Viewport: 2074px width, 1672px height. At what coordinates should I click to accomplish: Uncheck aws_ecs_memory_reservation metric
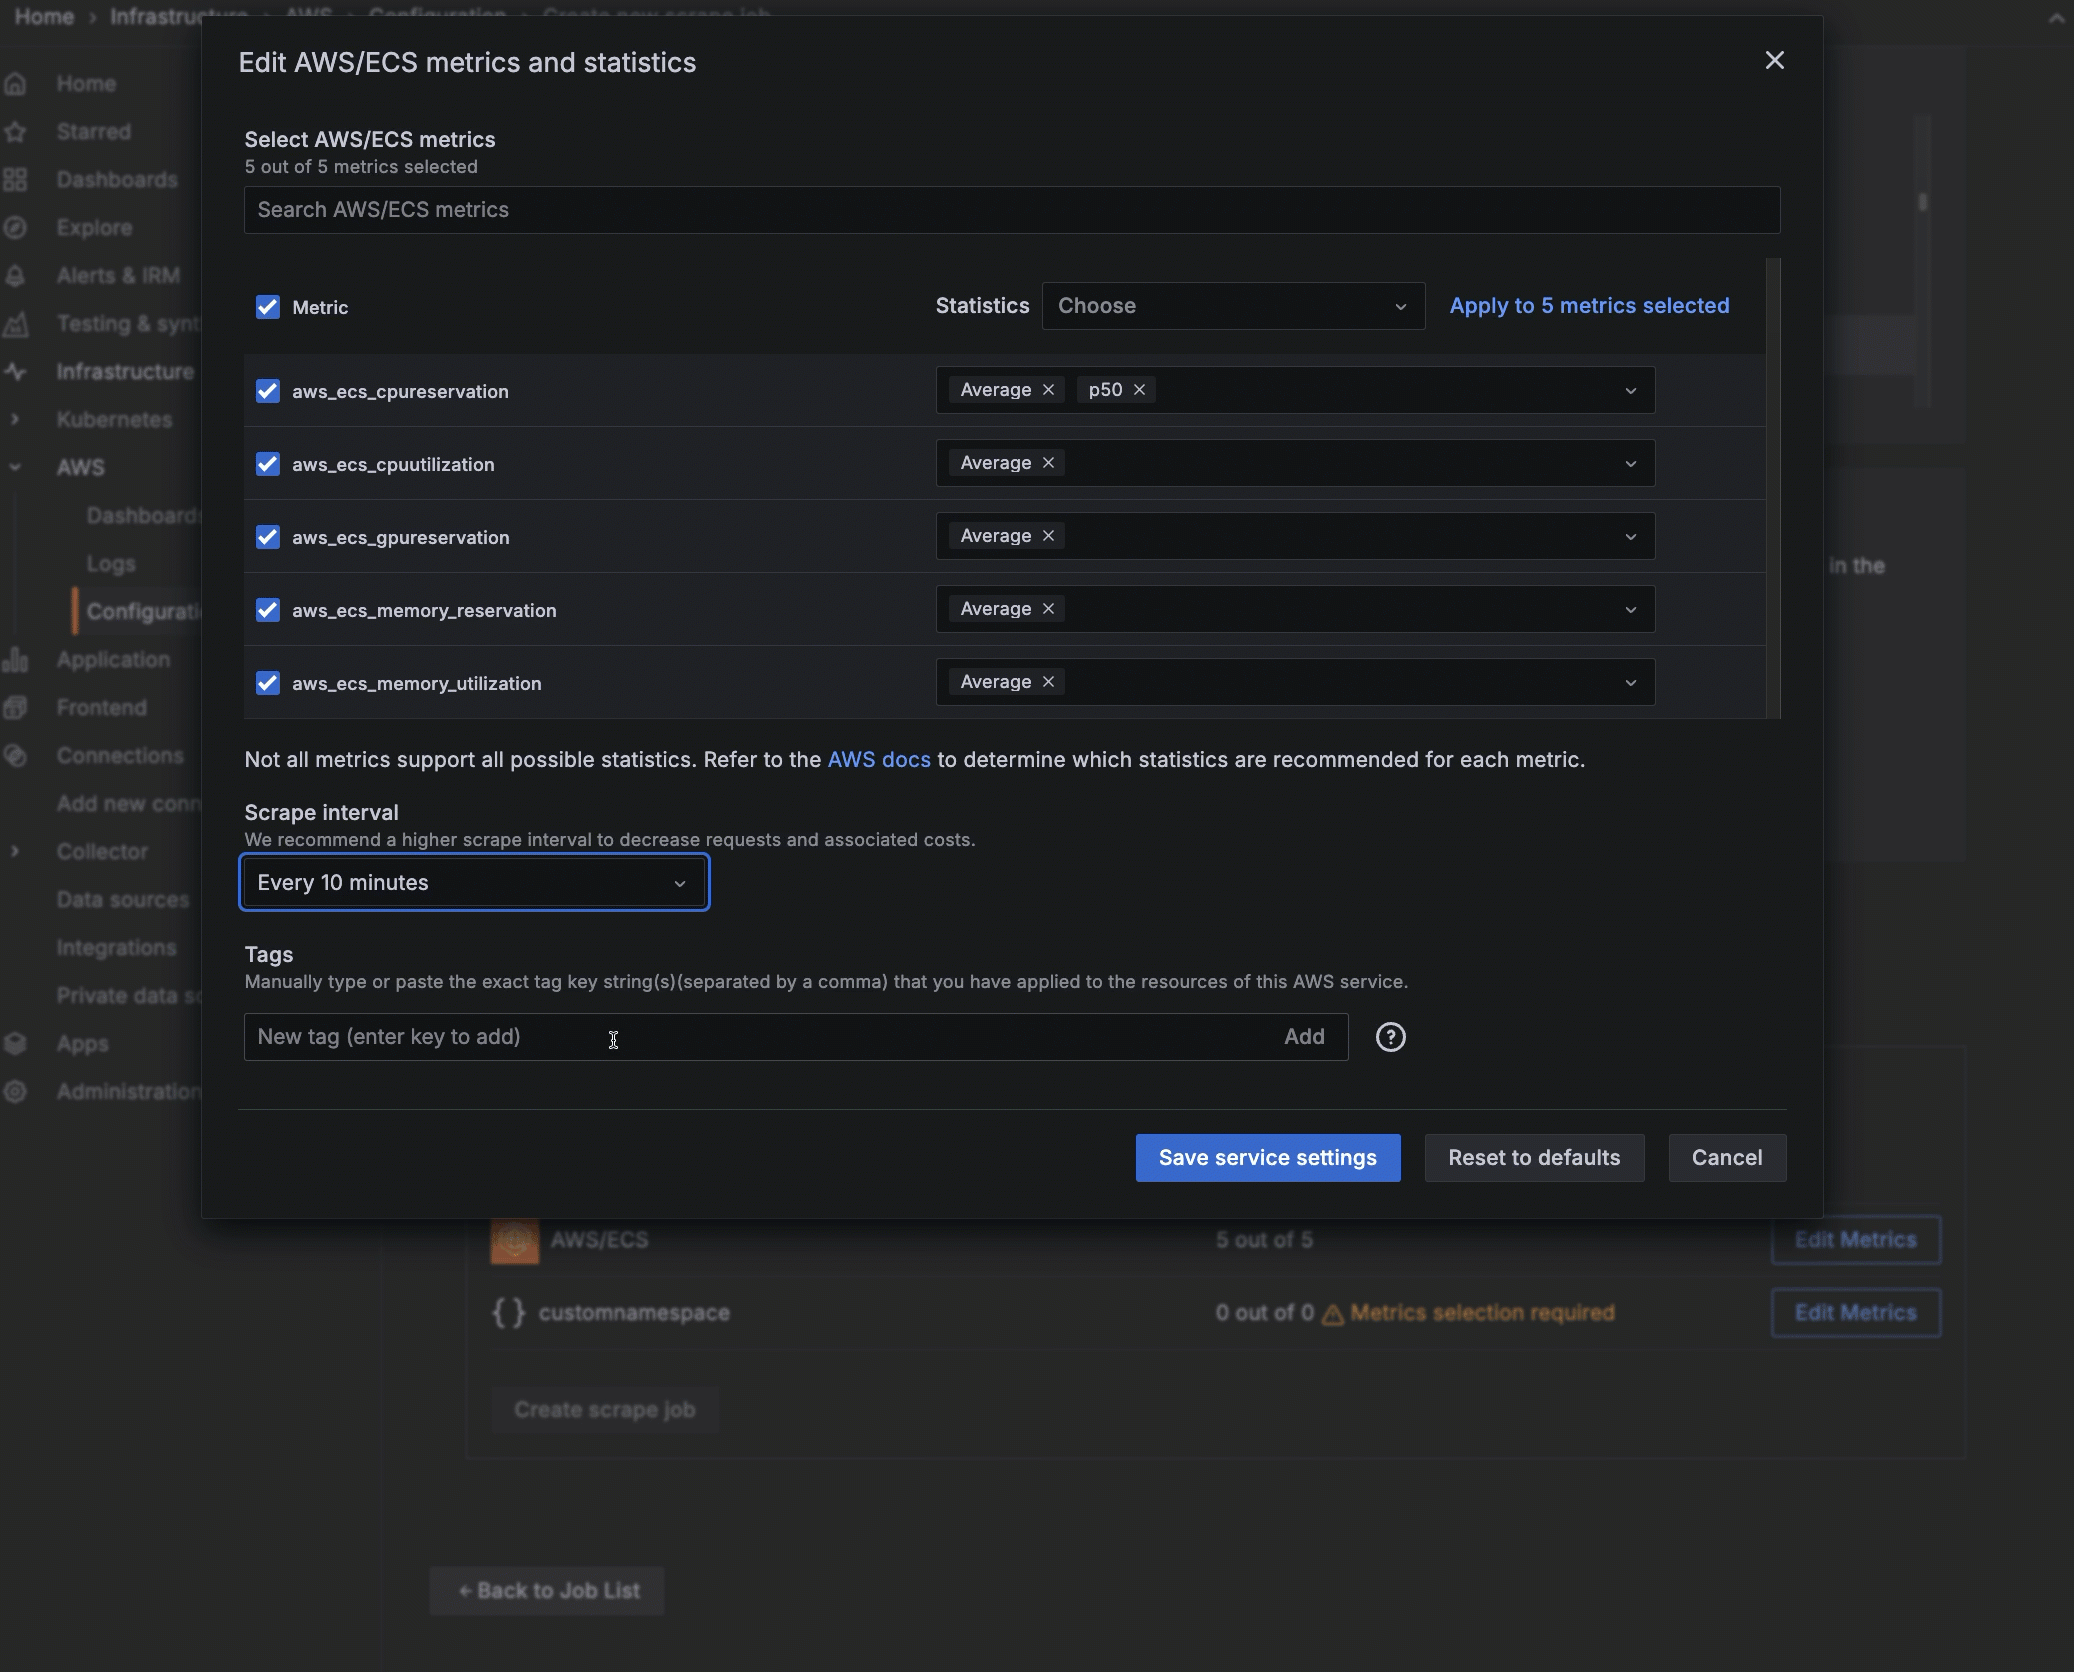pyautogui.click(x=268, y=610)
